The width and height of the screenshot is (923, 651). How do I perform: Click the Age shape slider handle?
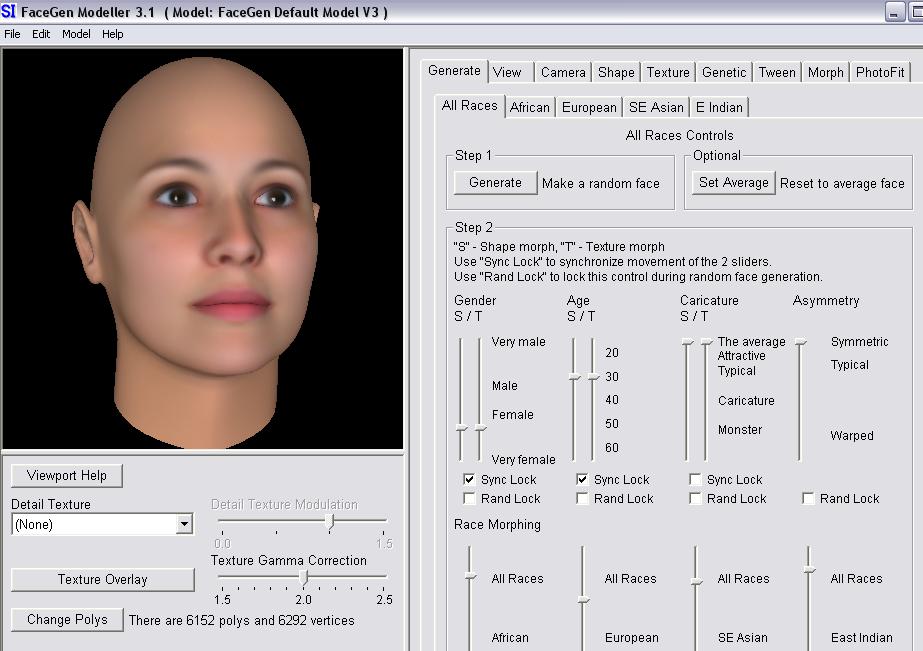tap(575, 377)
